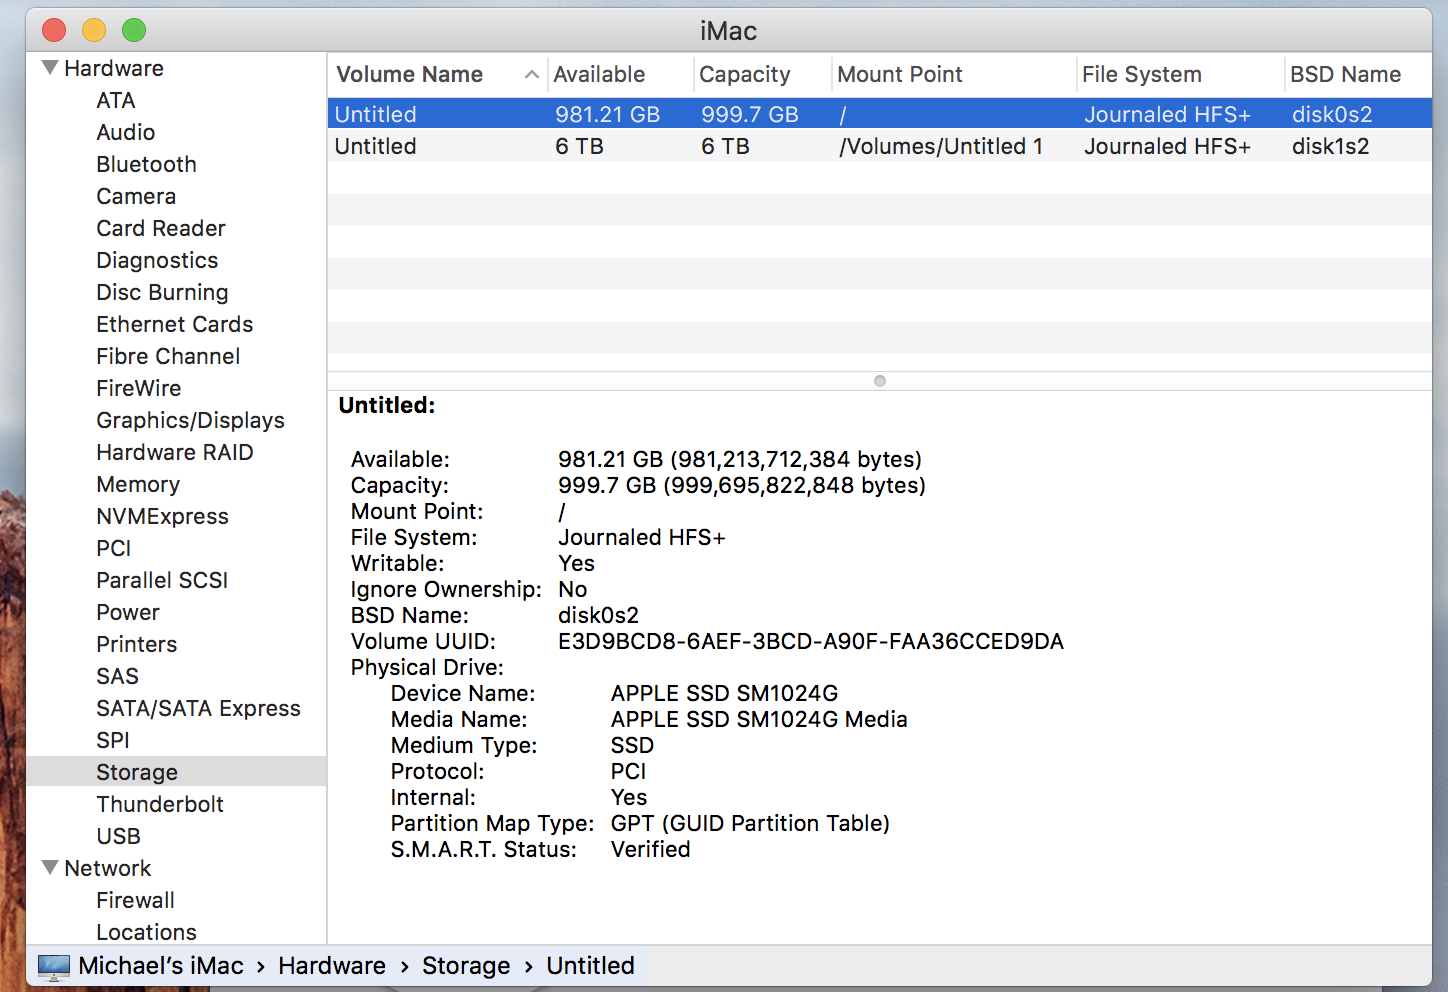Minimize the iMac window
Image resolution: width=1448 pixels, height=992 pixels.
[x=94, y=30]
